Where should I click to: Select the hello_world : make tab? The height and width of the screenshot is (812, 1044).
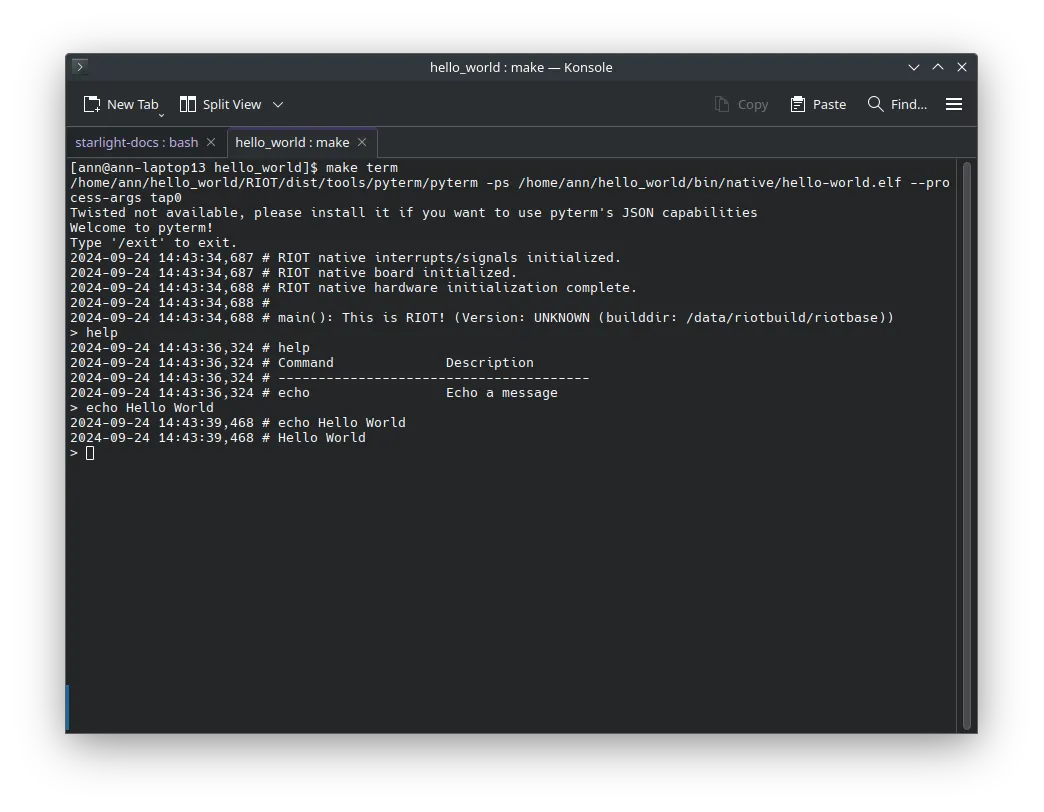292,142
